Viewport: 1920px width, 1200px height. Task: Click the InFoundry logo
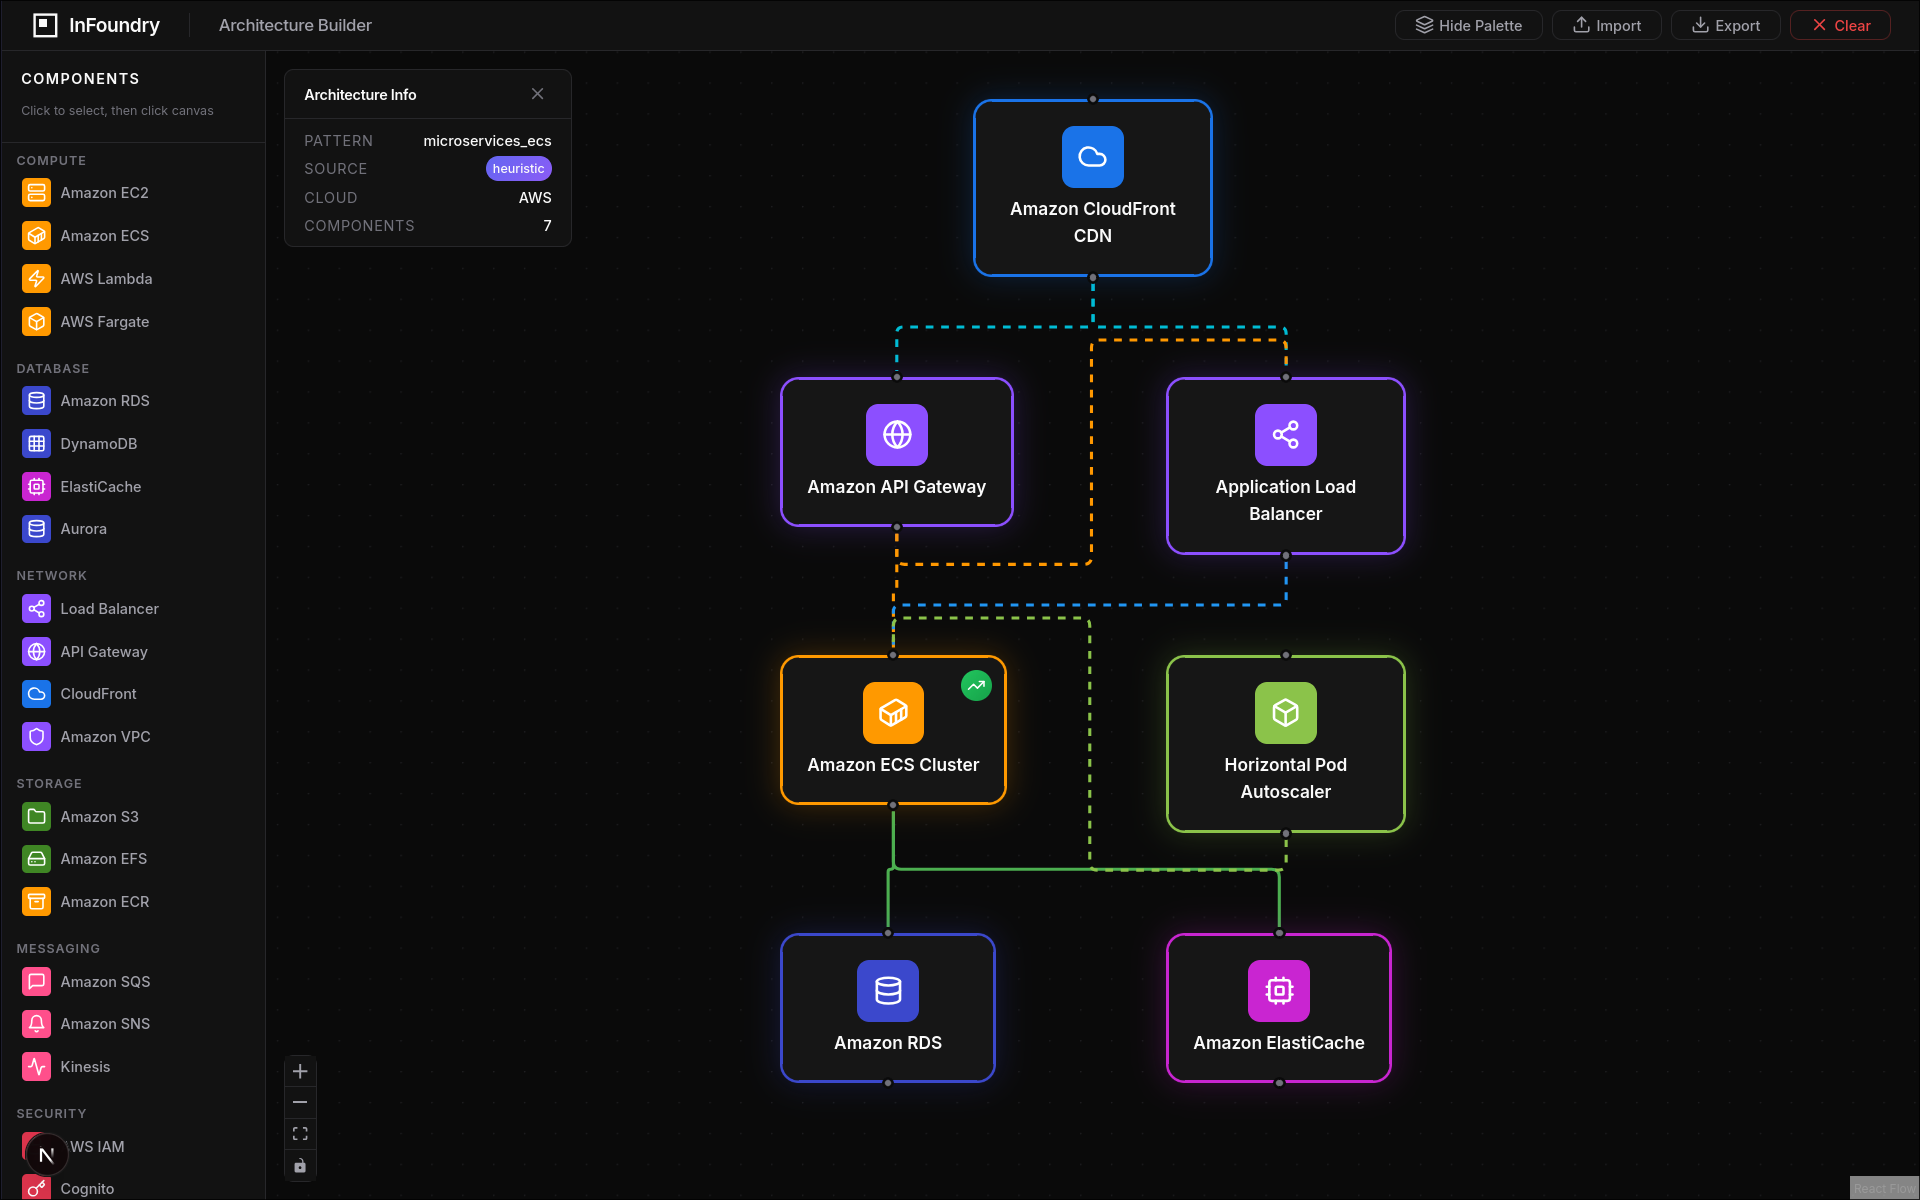point(97,25)
